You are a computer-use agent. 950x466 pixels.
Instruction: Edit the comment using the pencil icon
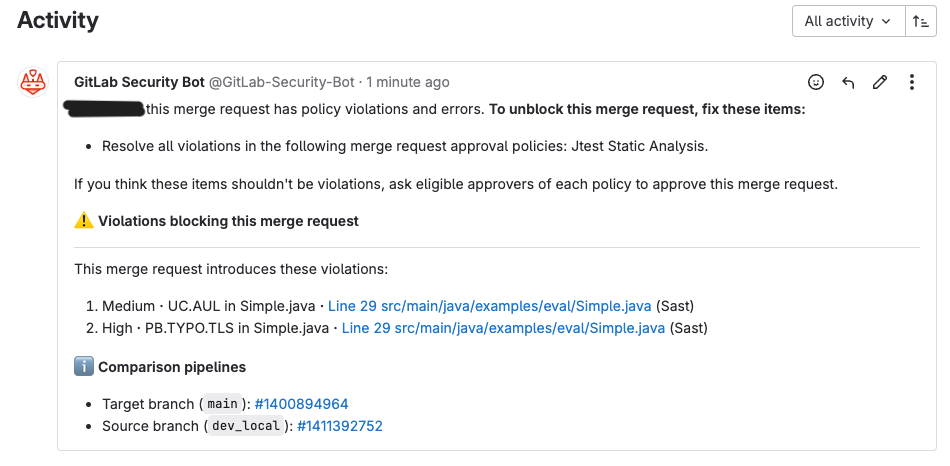(880, 82)
